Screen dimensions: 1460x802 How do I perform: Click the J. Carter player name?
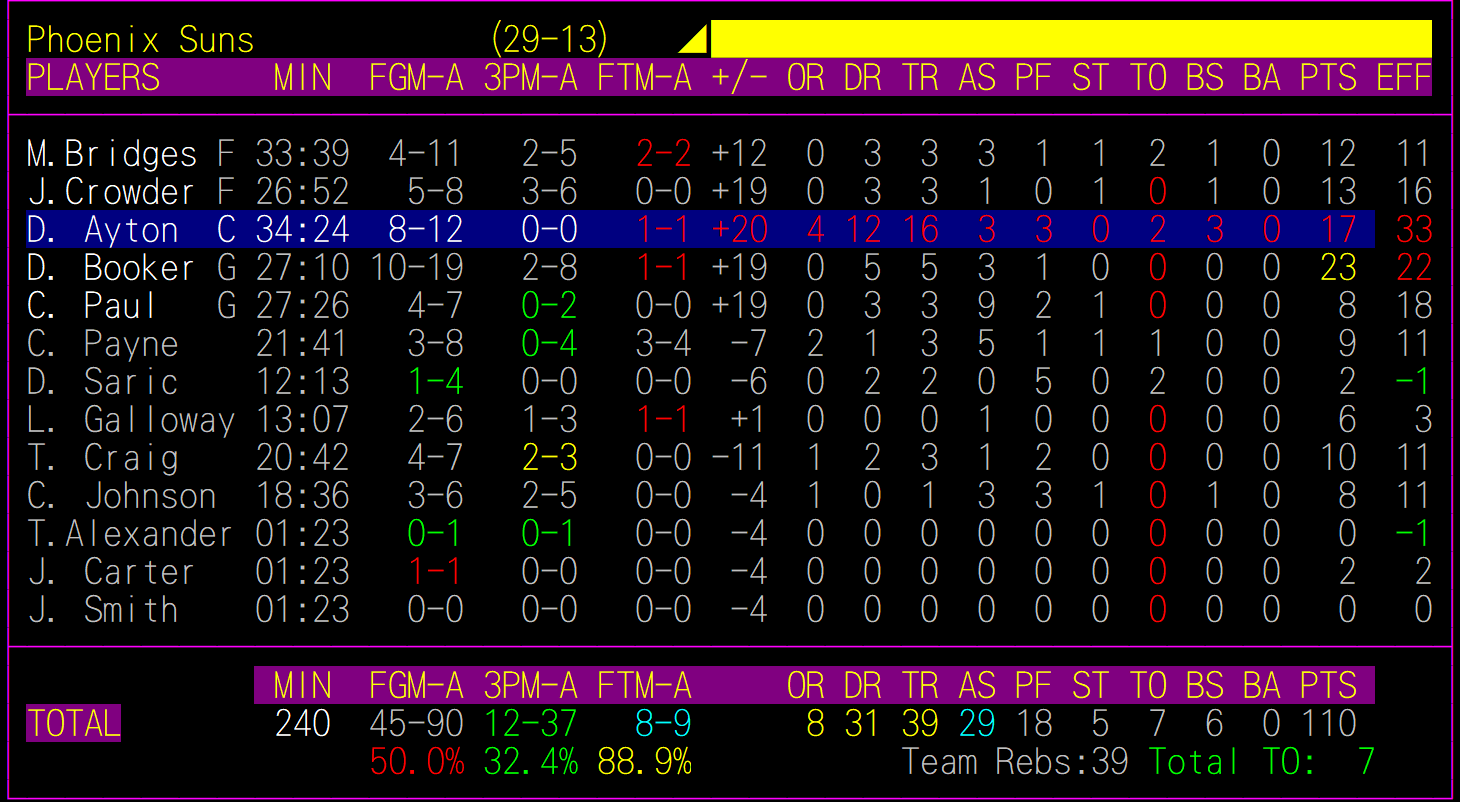110,572
